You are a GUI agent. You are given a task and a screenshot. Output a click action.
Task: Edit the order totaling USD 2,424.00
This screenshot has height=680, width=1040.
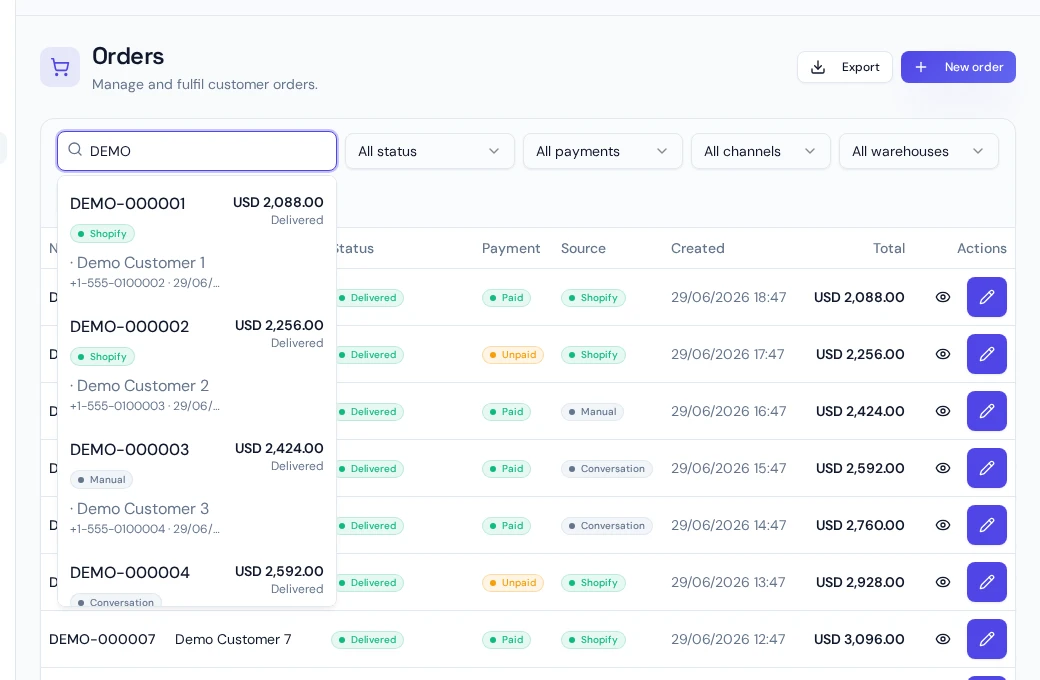point(986,411)
